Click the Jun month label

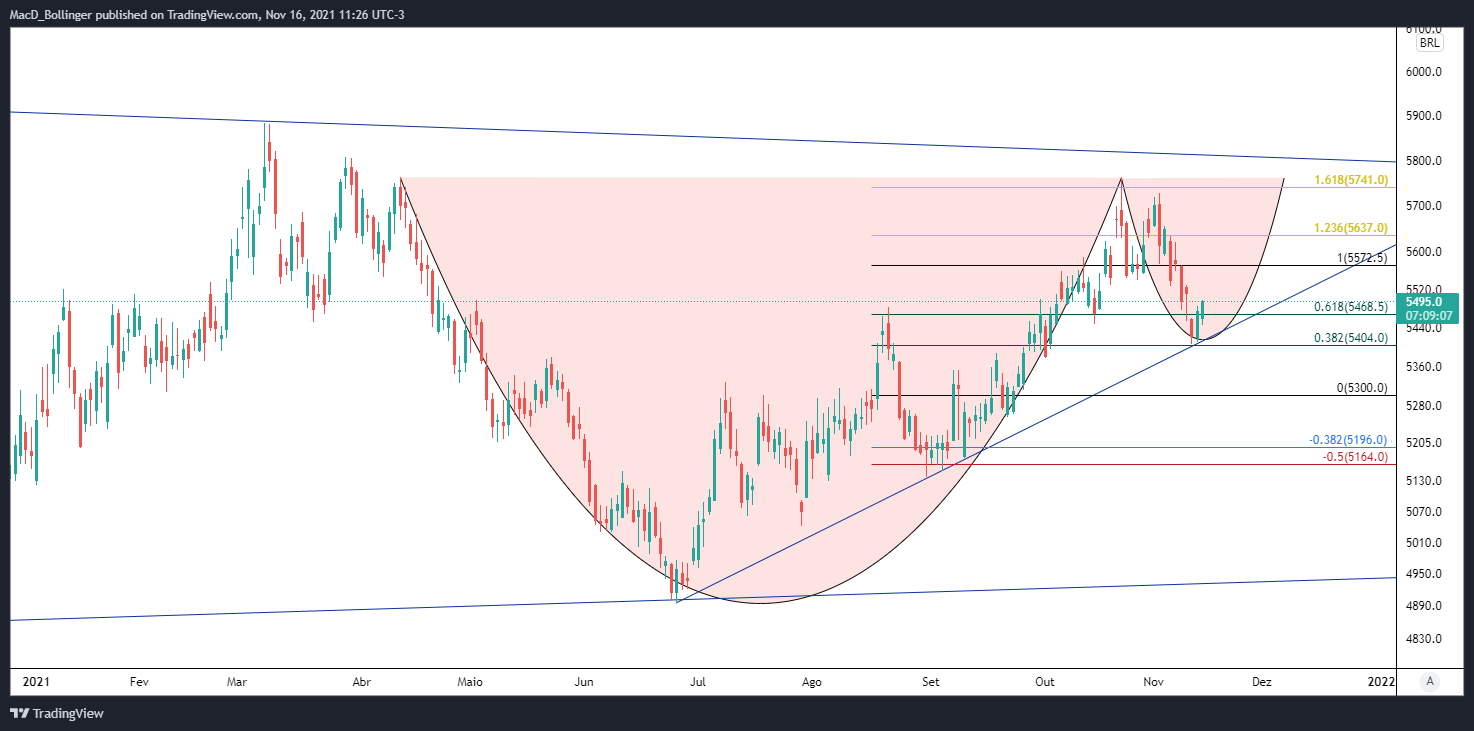[x=584, y=682]
